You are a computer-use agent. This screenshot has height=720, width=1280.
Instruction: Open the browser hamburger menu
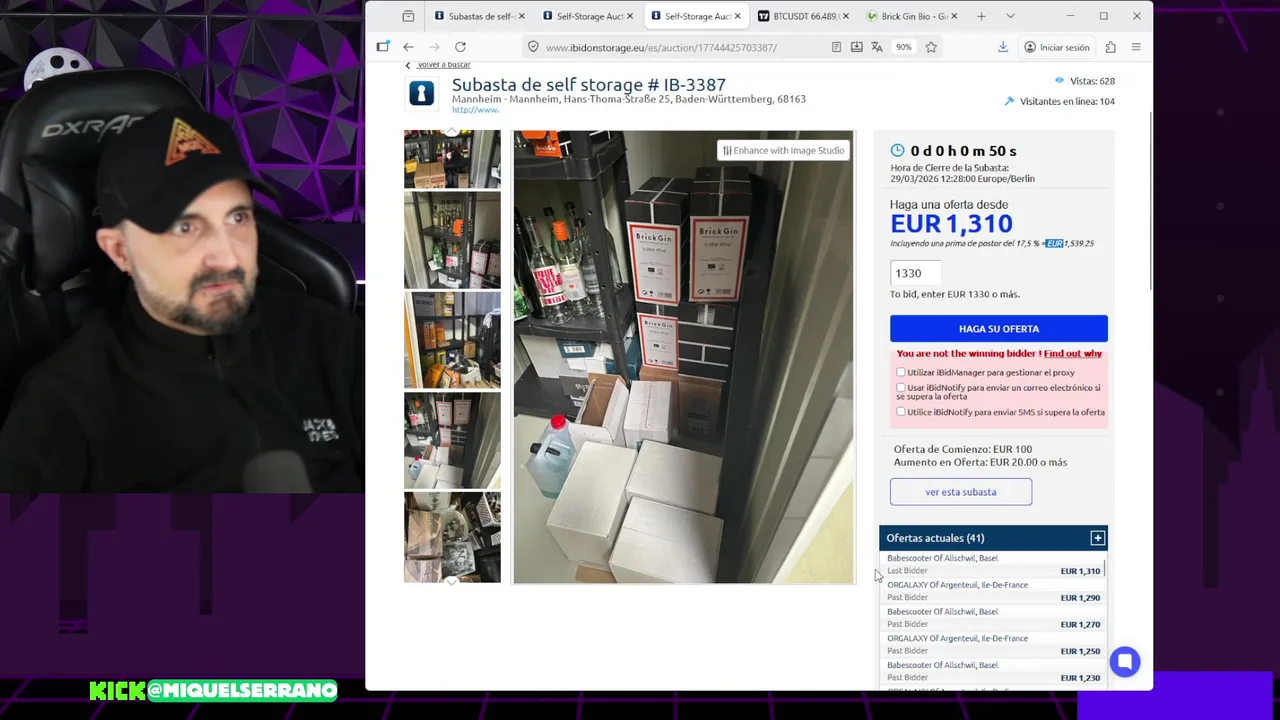1136,47
